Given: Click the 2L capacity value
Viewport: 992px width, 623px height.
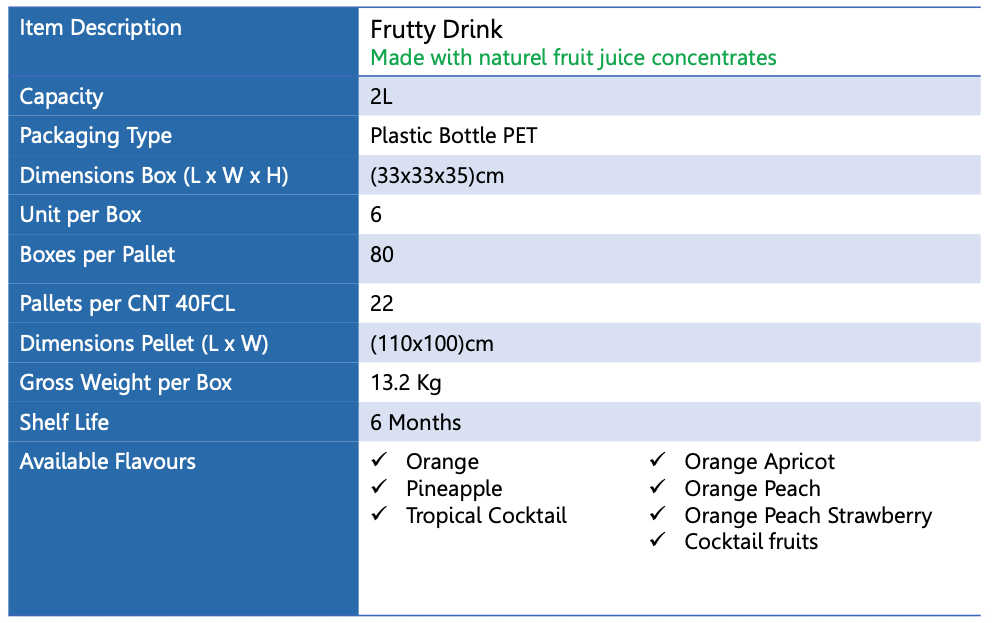Looking at the screenshot, I should 381,97.
